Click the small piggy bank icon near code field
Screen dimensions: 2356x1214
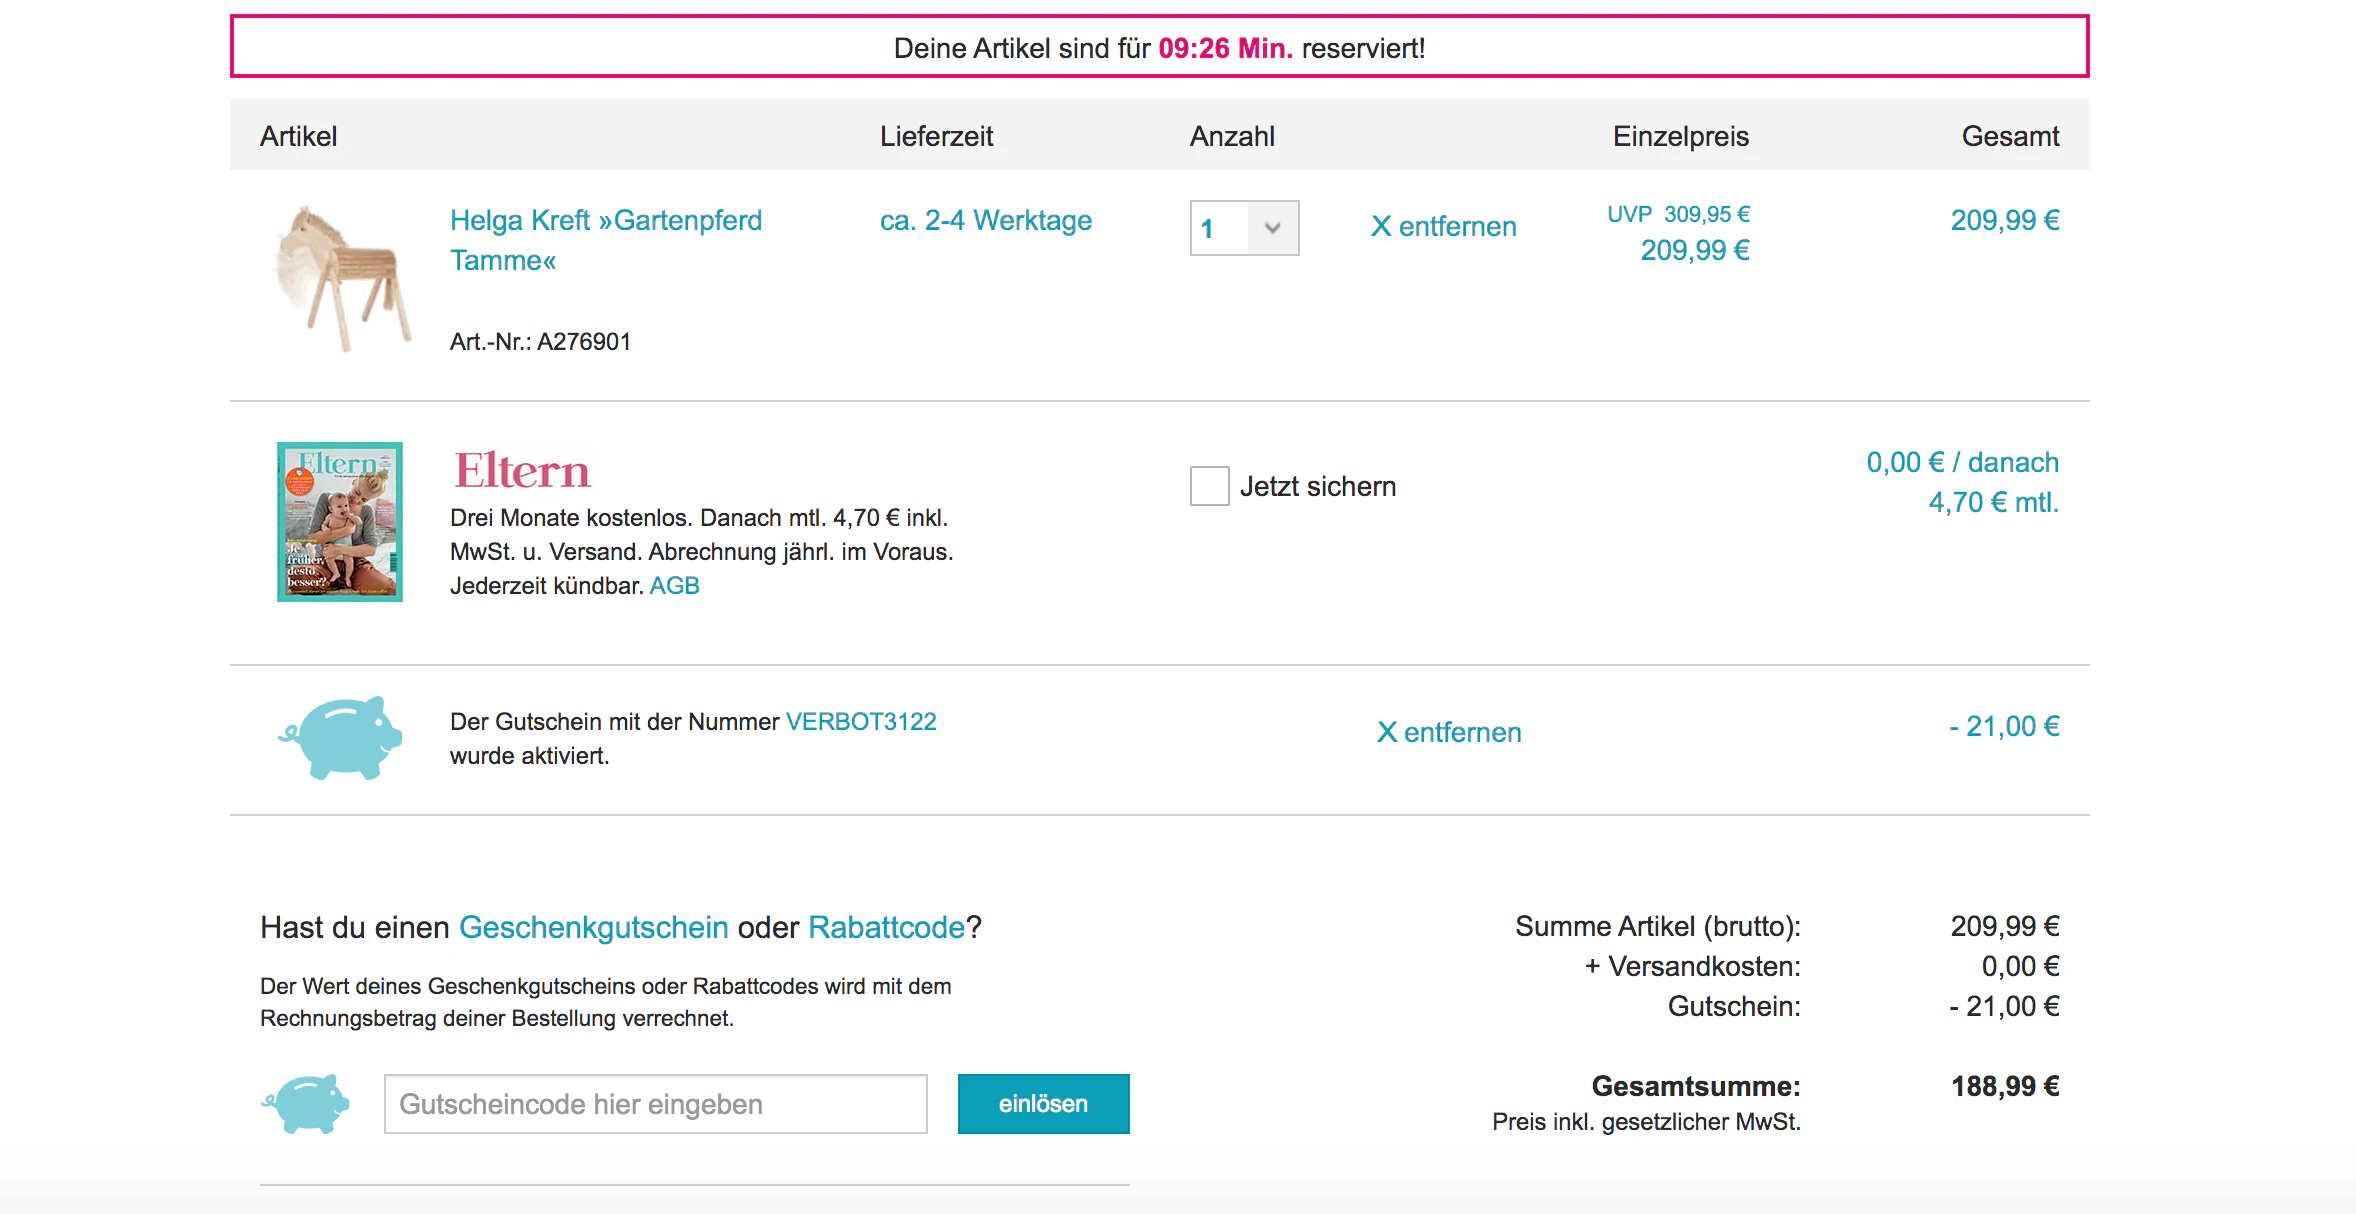click(306, 1103)
